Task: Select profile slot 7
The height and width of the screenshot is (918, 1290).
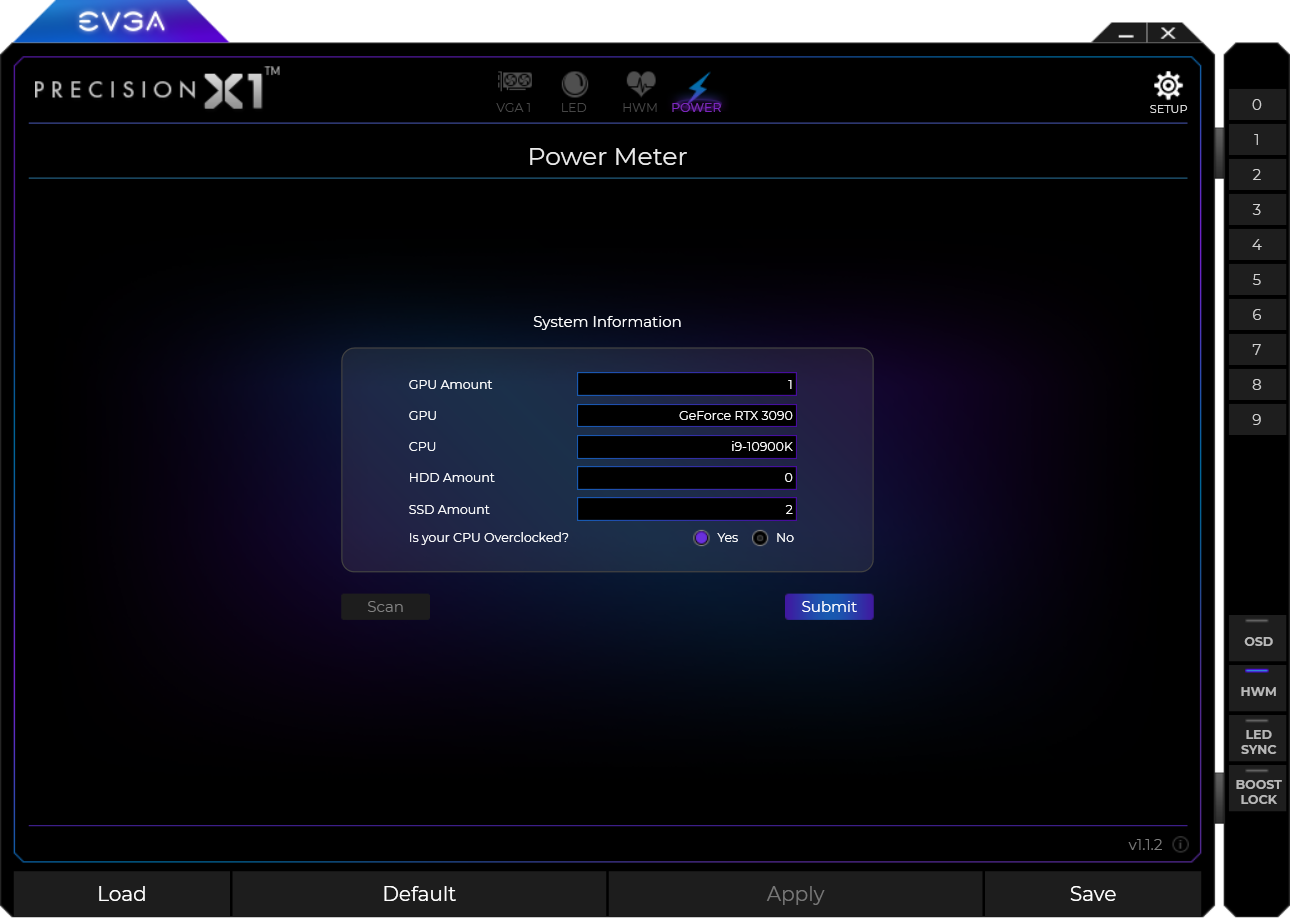Action: (1257, 350)
